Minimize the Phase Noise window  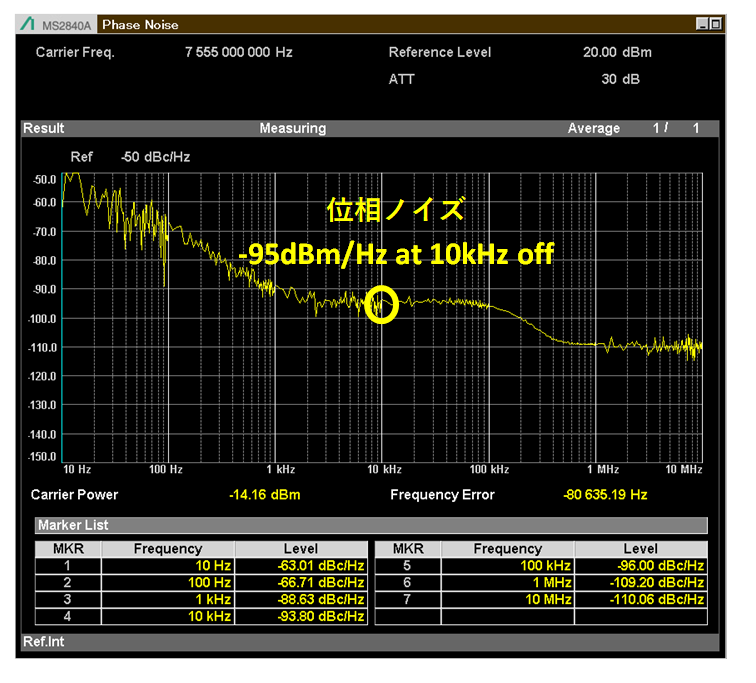(x=702, y=24)
